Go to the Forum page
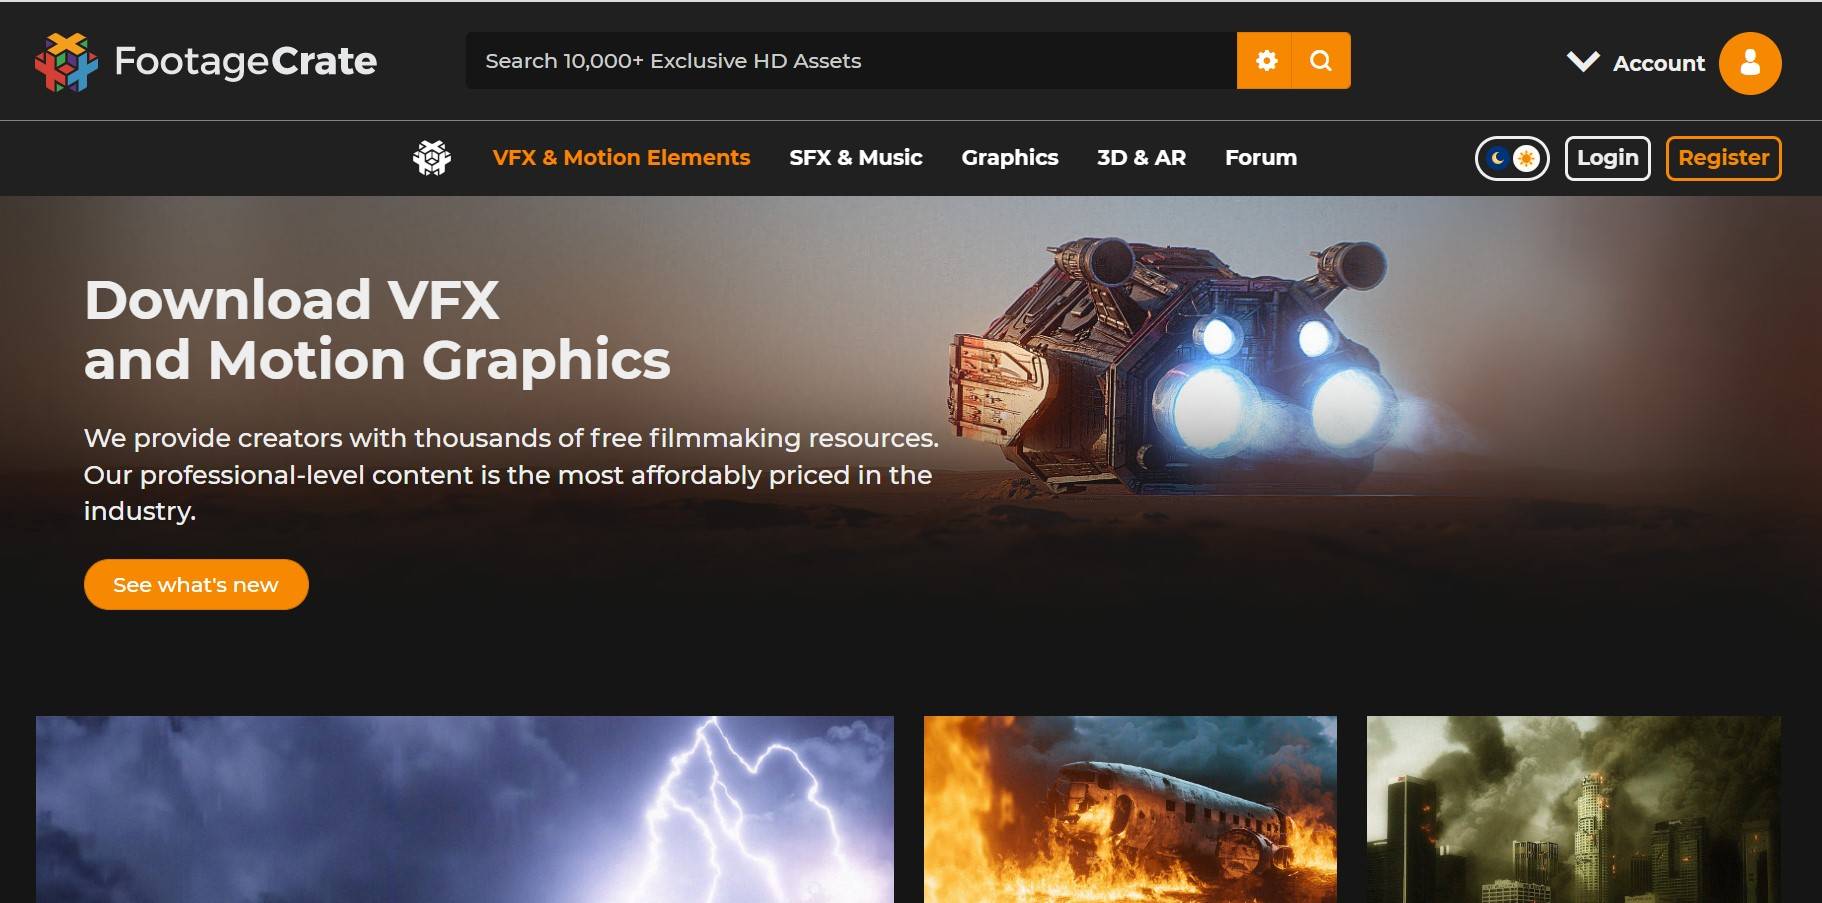Screen dimensions: 1822x903 pos(1261,158)
